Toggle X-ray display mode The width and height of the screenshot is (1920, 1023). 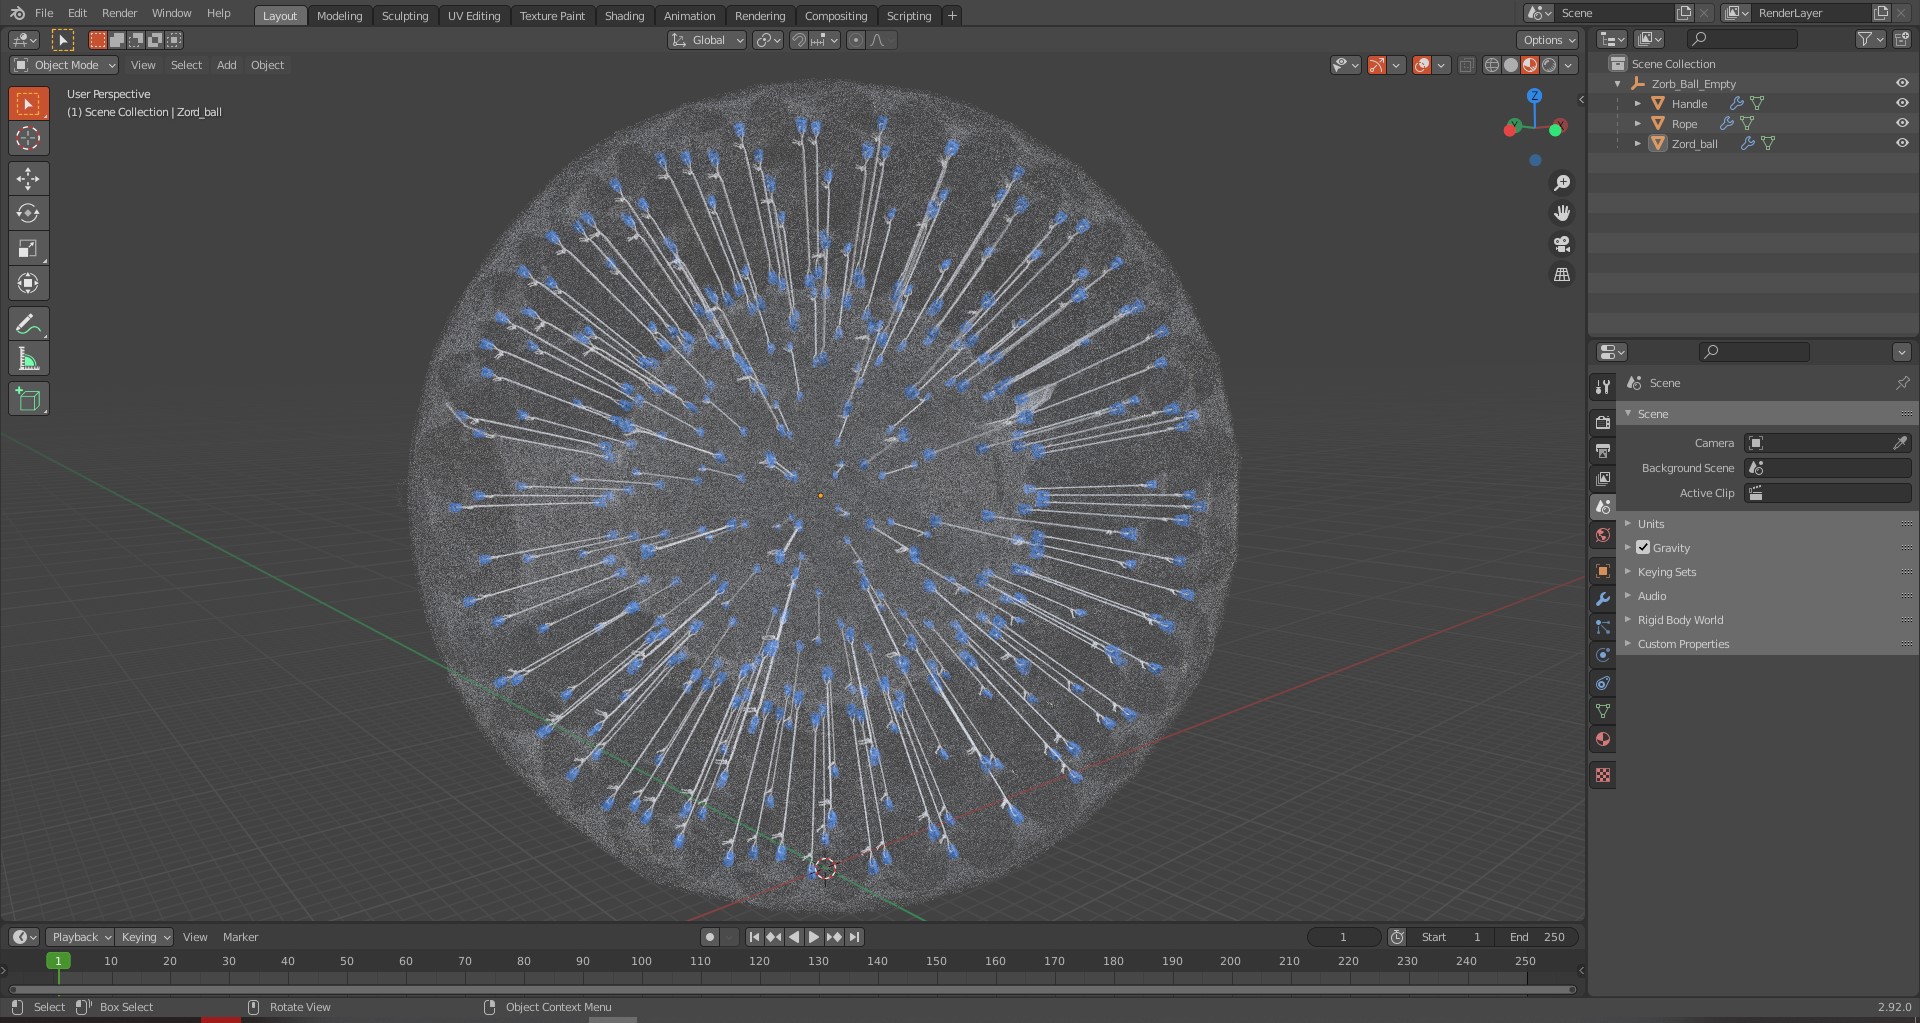pos(1467,65)
